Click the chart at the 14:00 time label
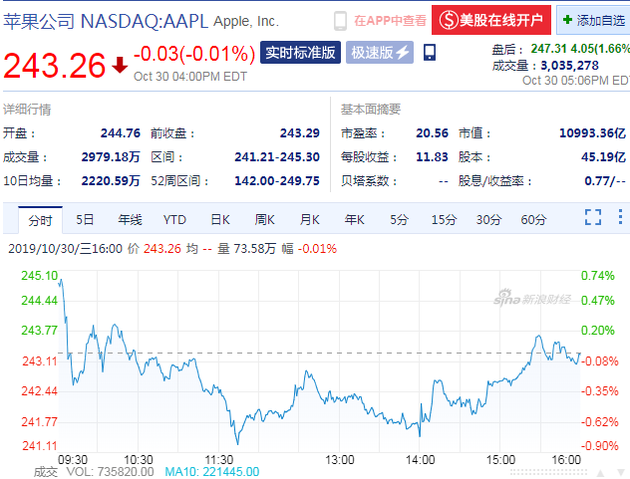Image resolution: width=630 pixels, height=479 pixels. coord(420,459)
